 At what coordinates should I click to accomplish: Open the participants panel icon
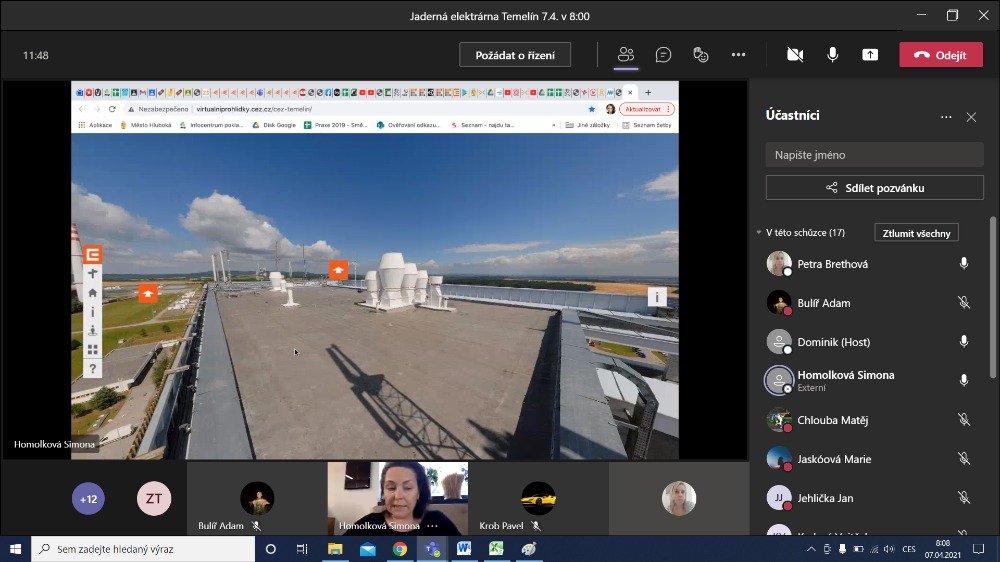click(x=626, y=55)
